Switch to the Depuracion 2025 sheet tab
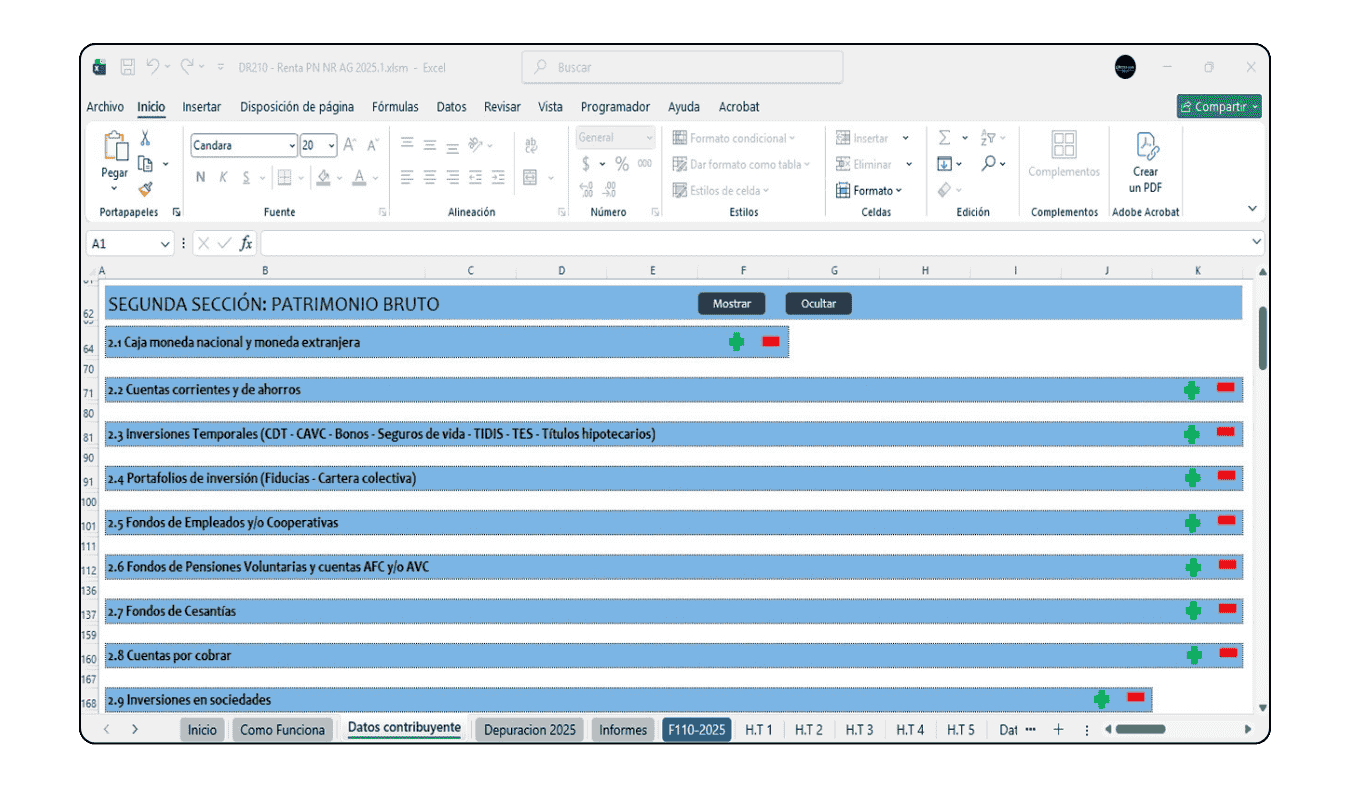Image resolution: width=1350 pixels, height=788 pixels. click(x=529, y=730)
